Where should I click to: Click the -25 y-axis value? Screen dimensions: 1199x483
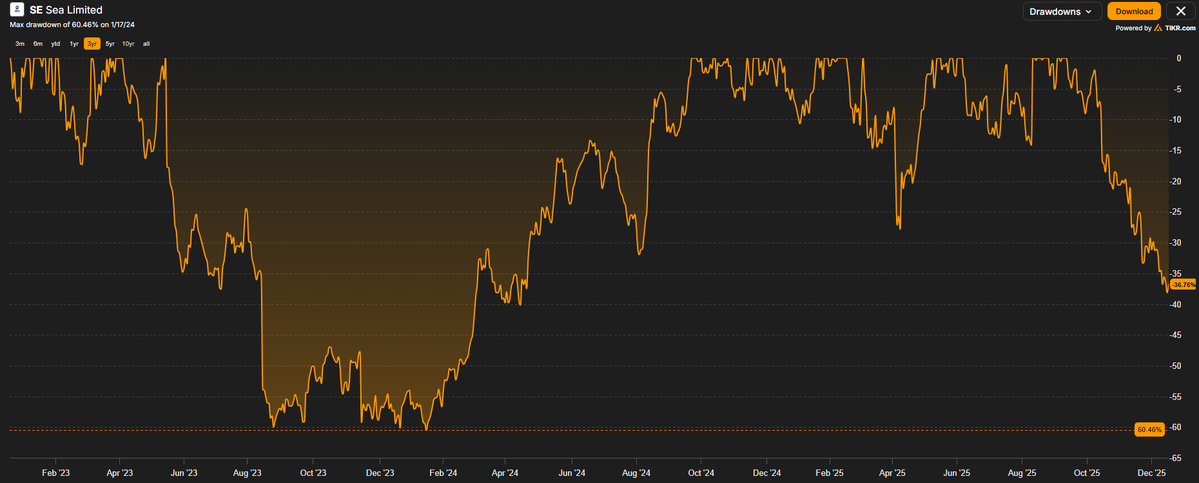click(x=1177, y=212)
